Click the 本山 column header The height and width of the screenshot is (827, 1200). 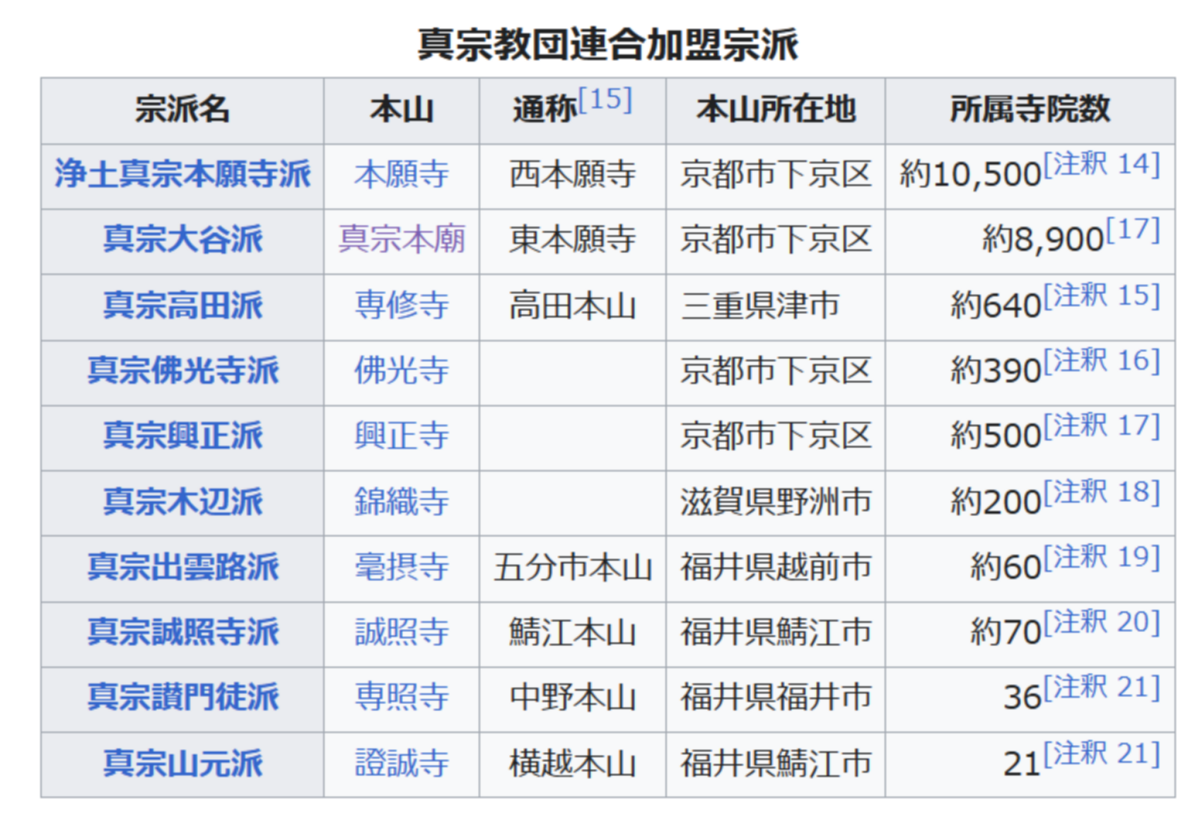[401, 109]
